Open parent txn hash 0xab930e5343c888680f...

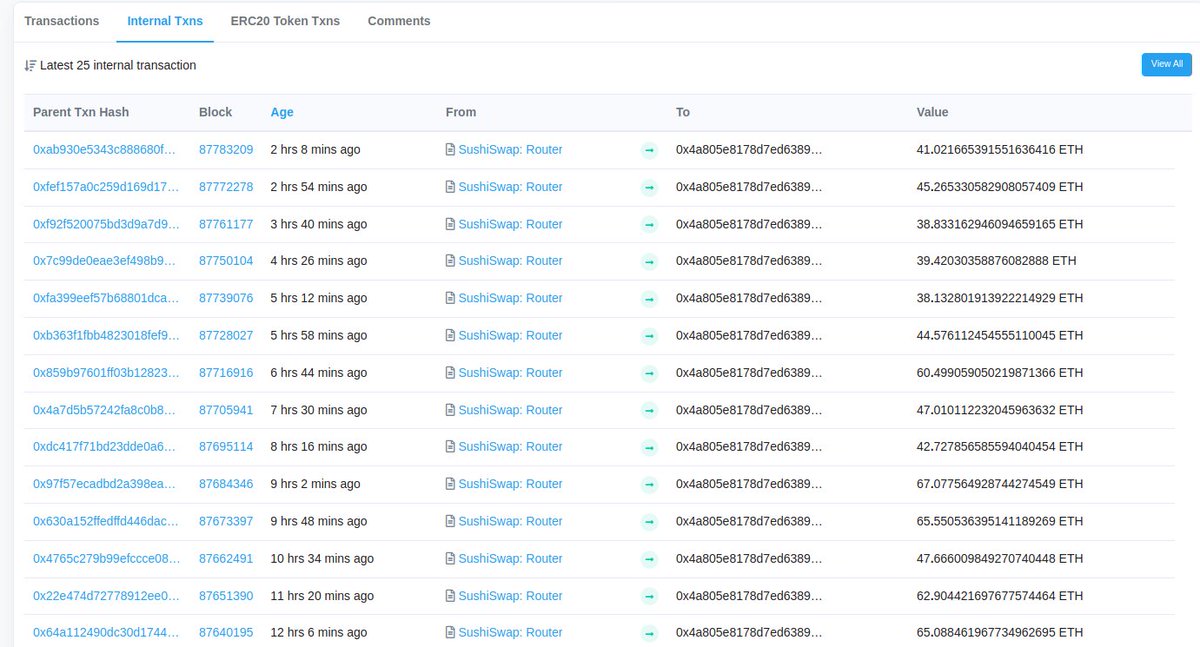[x=105, y=150]
